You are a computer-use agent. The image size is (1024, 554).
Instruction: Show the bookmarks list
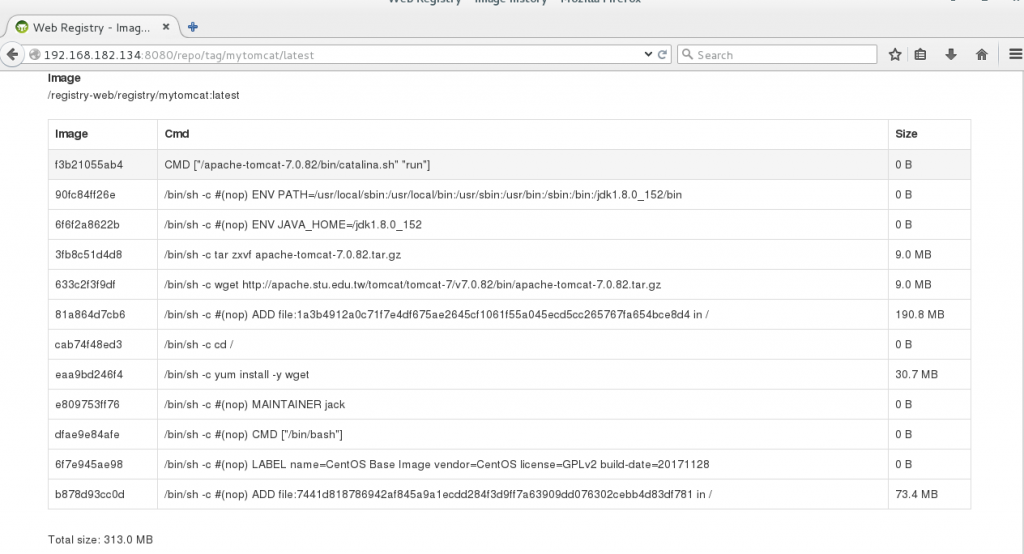[x=921, y=54]
